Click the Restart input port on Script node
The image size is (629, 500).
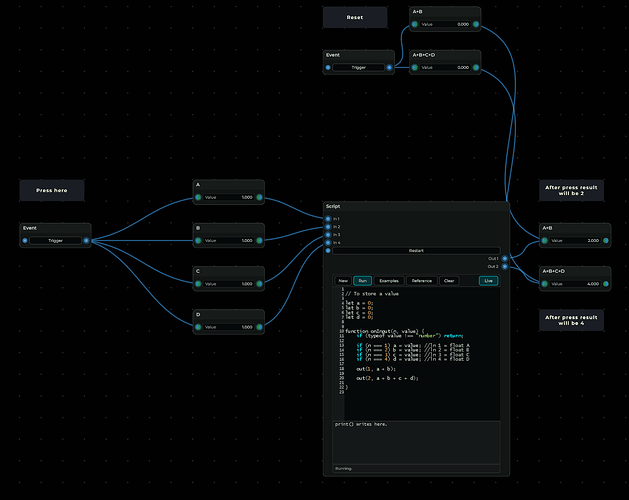pyautogui.click(x=328, y=250)
